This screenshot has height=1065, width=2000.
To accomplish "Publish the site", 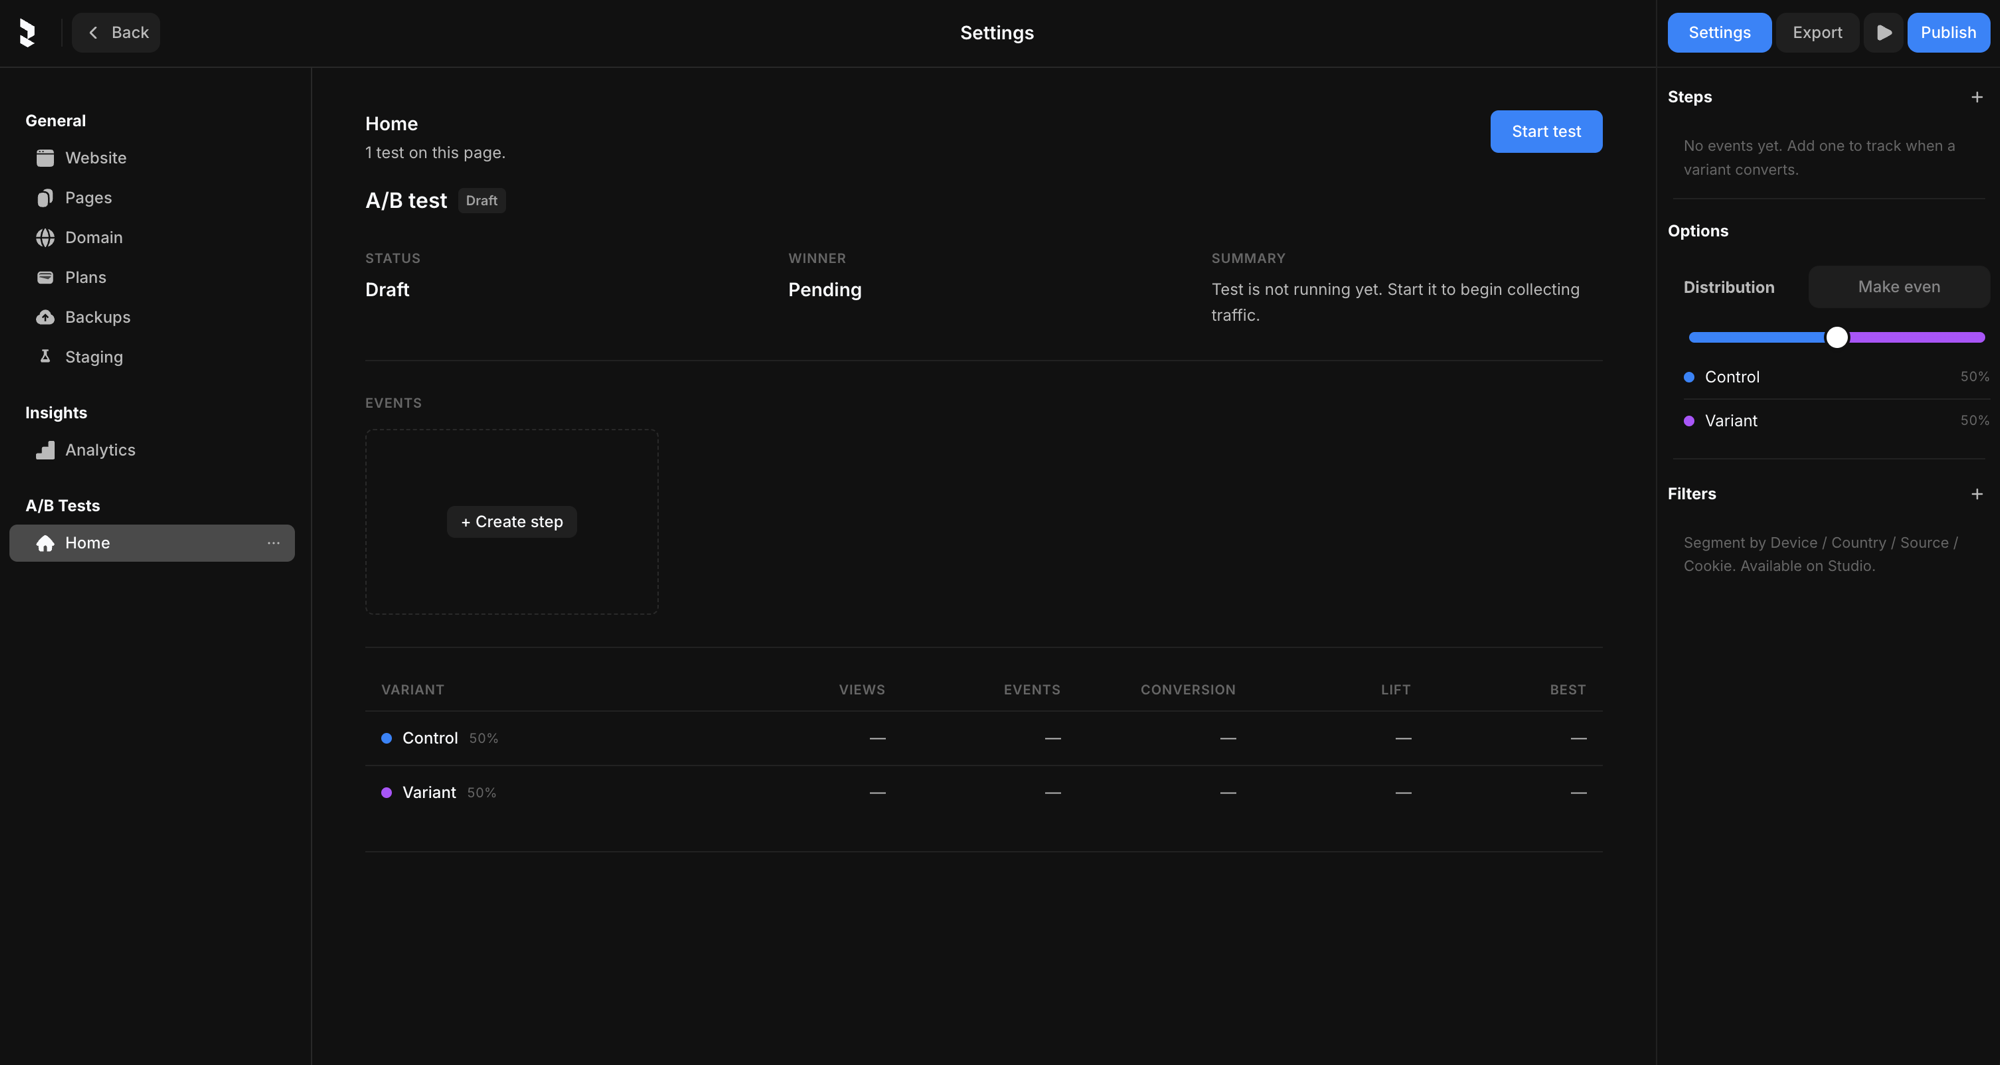I will pyautogui.click(x=1948, y=33).
